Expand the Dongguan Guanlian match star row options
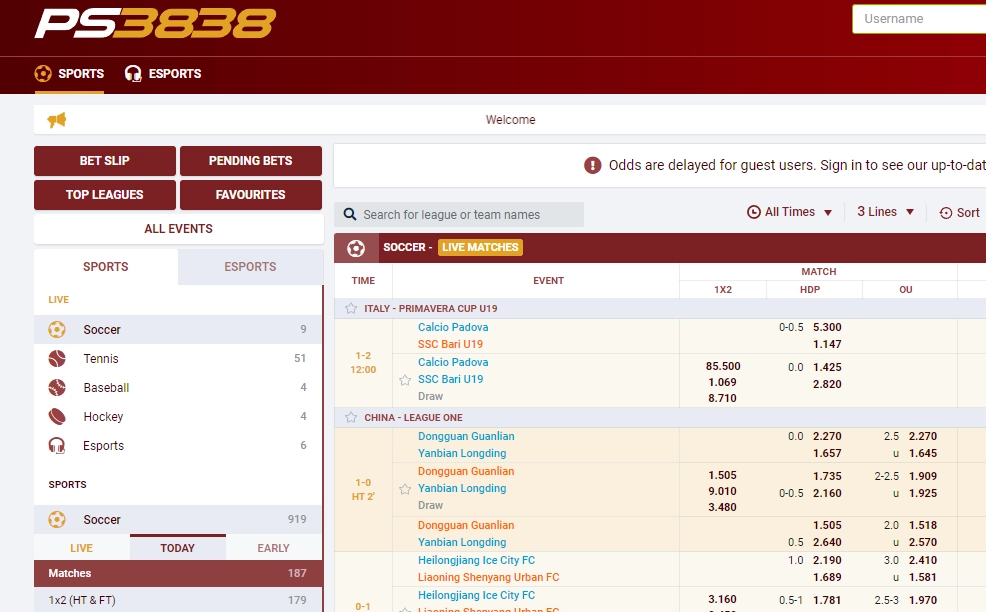 pos(406,489)
